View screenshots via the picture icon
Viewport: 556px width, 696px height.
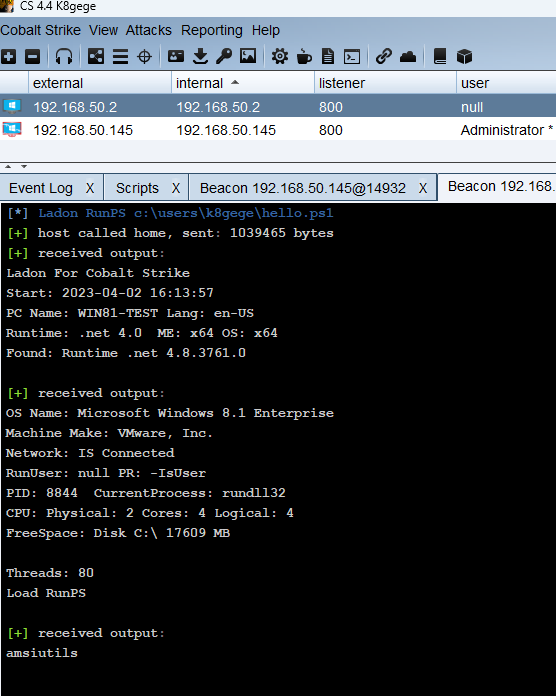(x=248, y=56)
